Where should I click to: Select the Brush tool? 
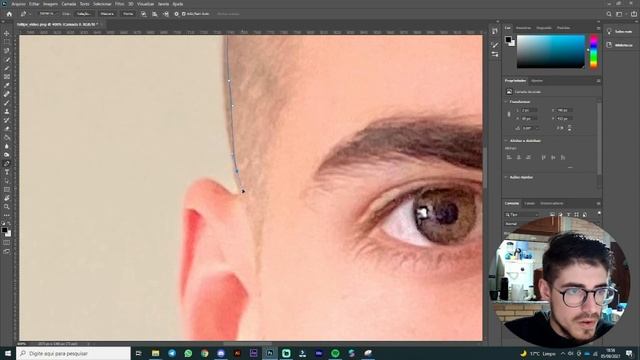click(x=7, y=103)
